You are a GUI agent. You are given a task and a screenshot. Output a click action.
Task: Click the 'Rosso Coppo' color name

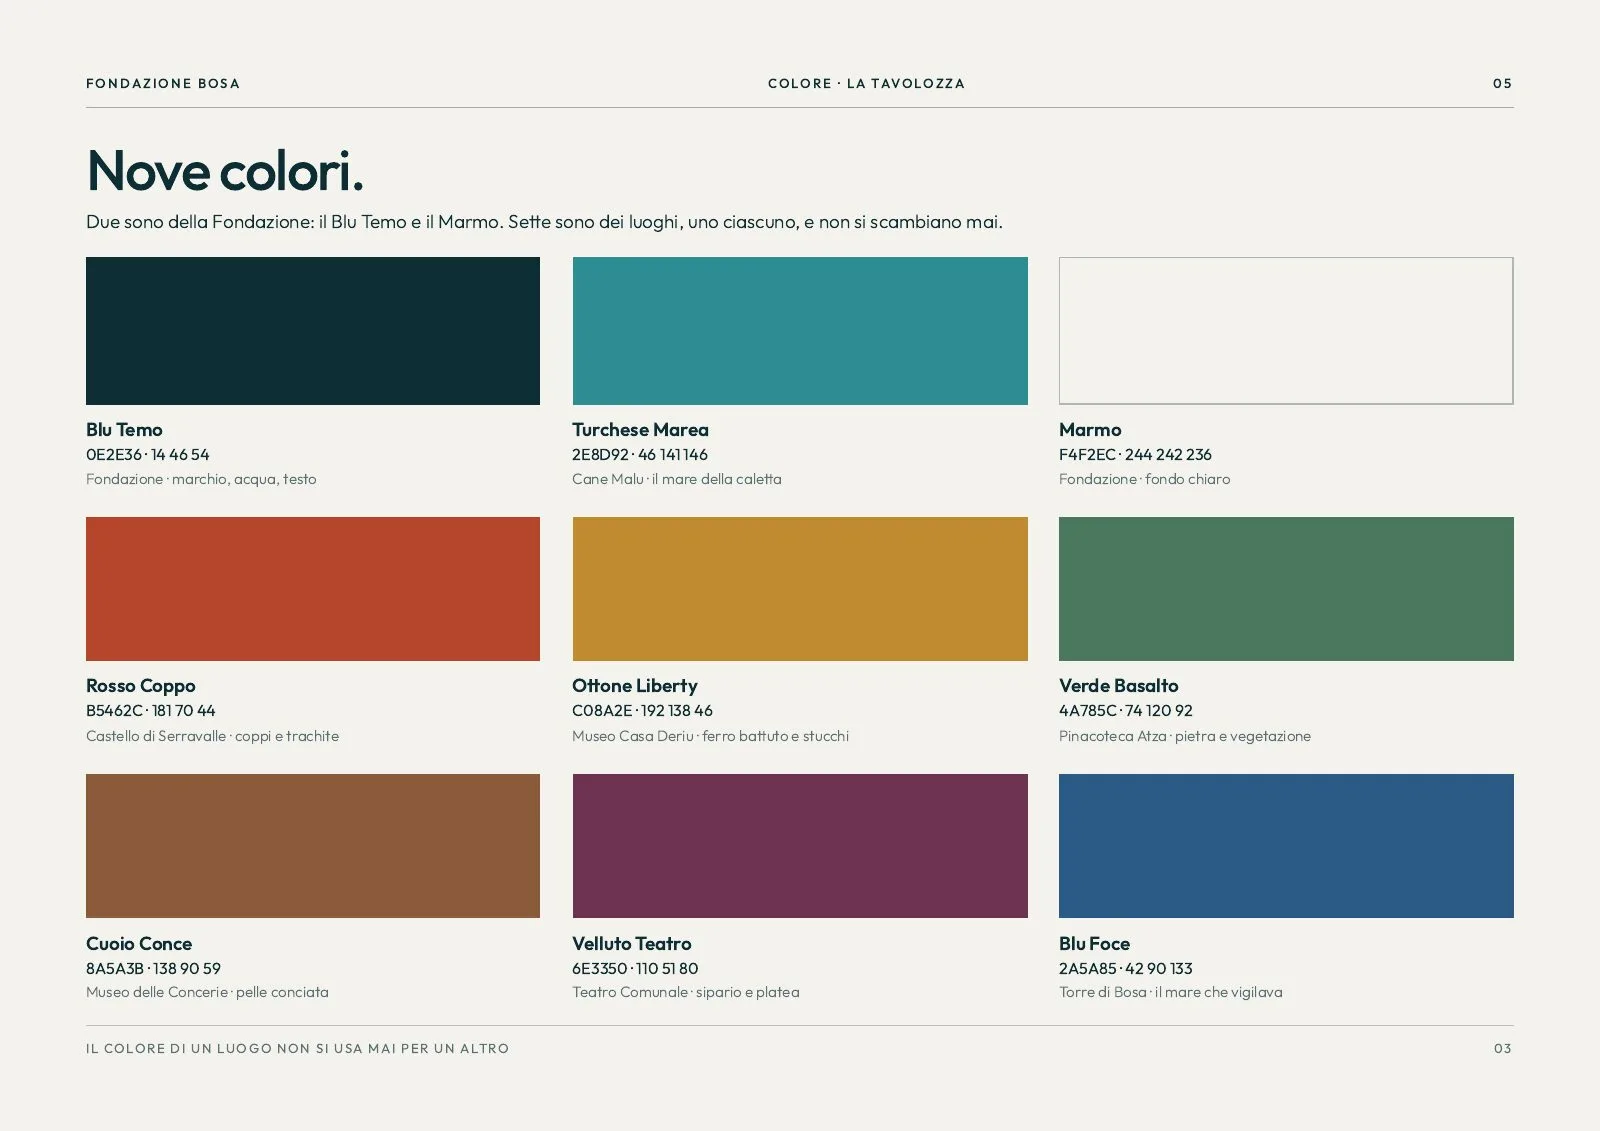(141, 686)
